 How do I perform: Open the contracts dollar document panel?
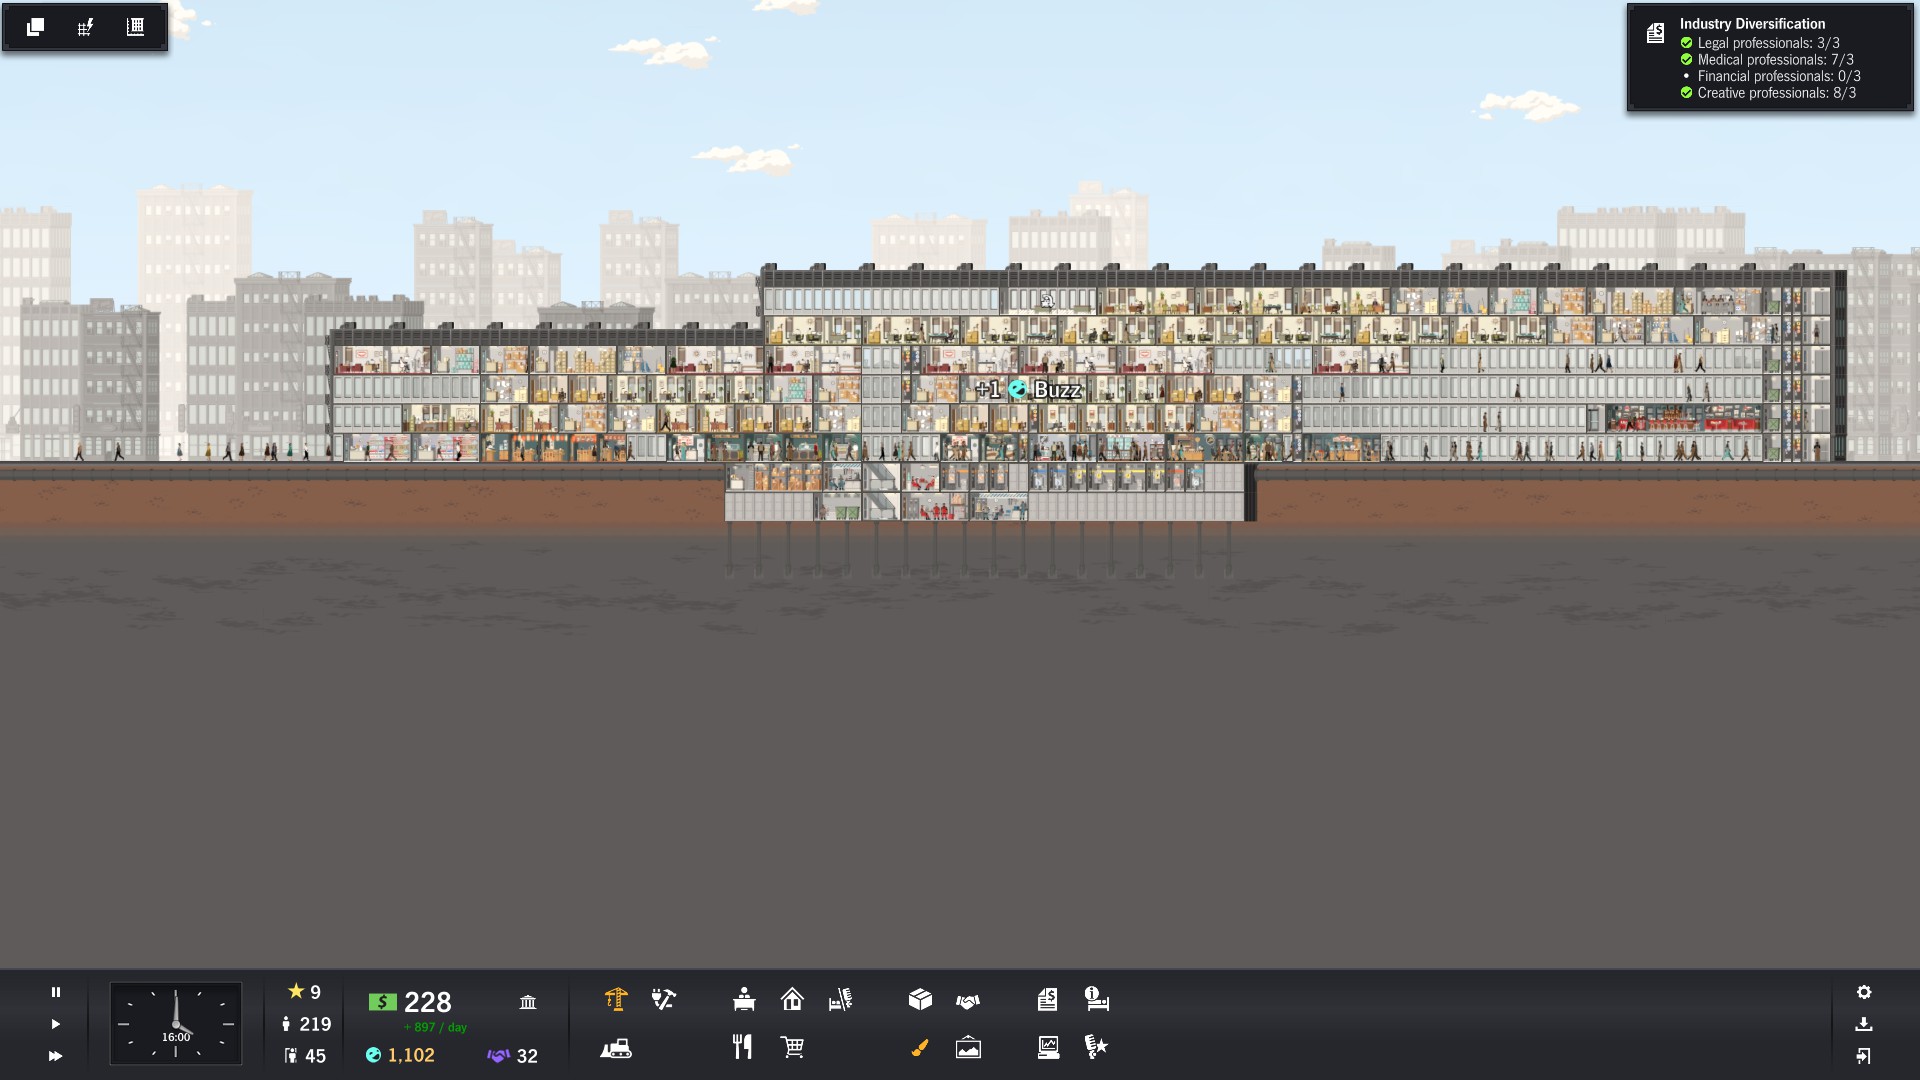click(x=1047, y=999)
